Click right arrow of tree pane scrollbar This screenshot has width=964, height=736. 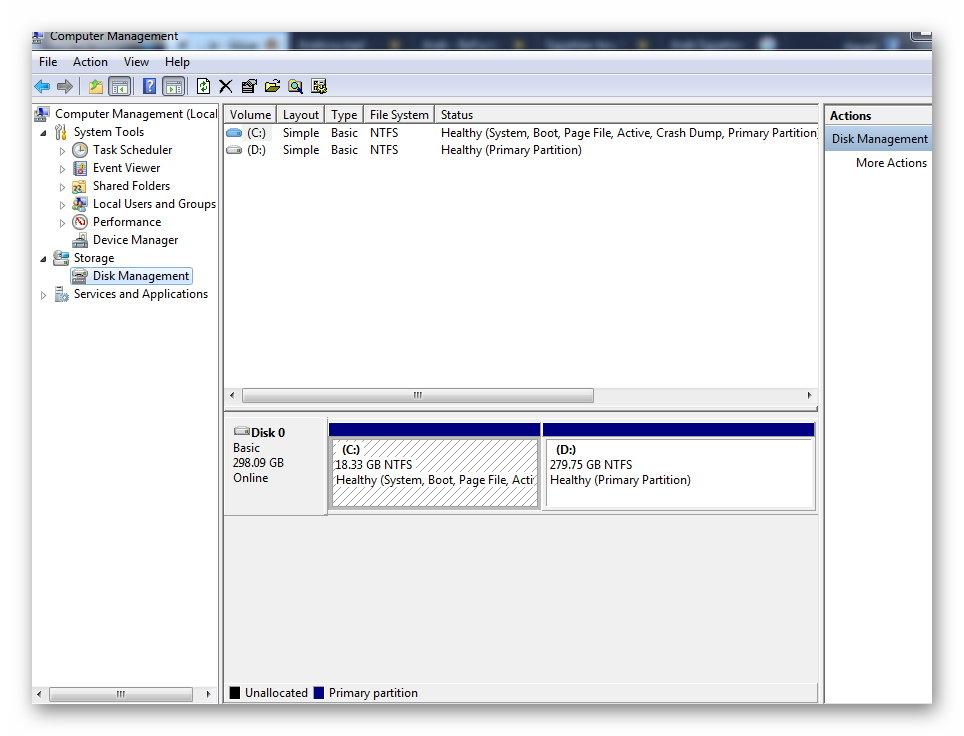click(x=208, y=694)
